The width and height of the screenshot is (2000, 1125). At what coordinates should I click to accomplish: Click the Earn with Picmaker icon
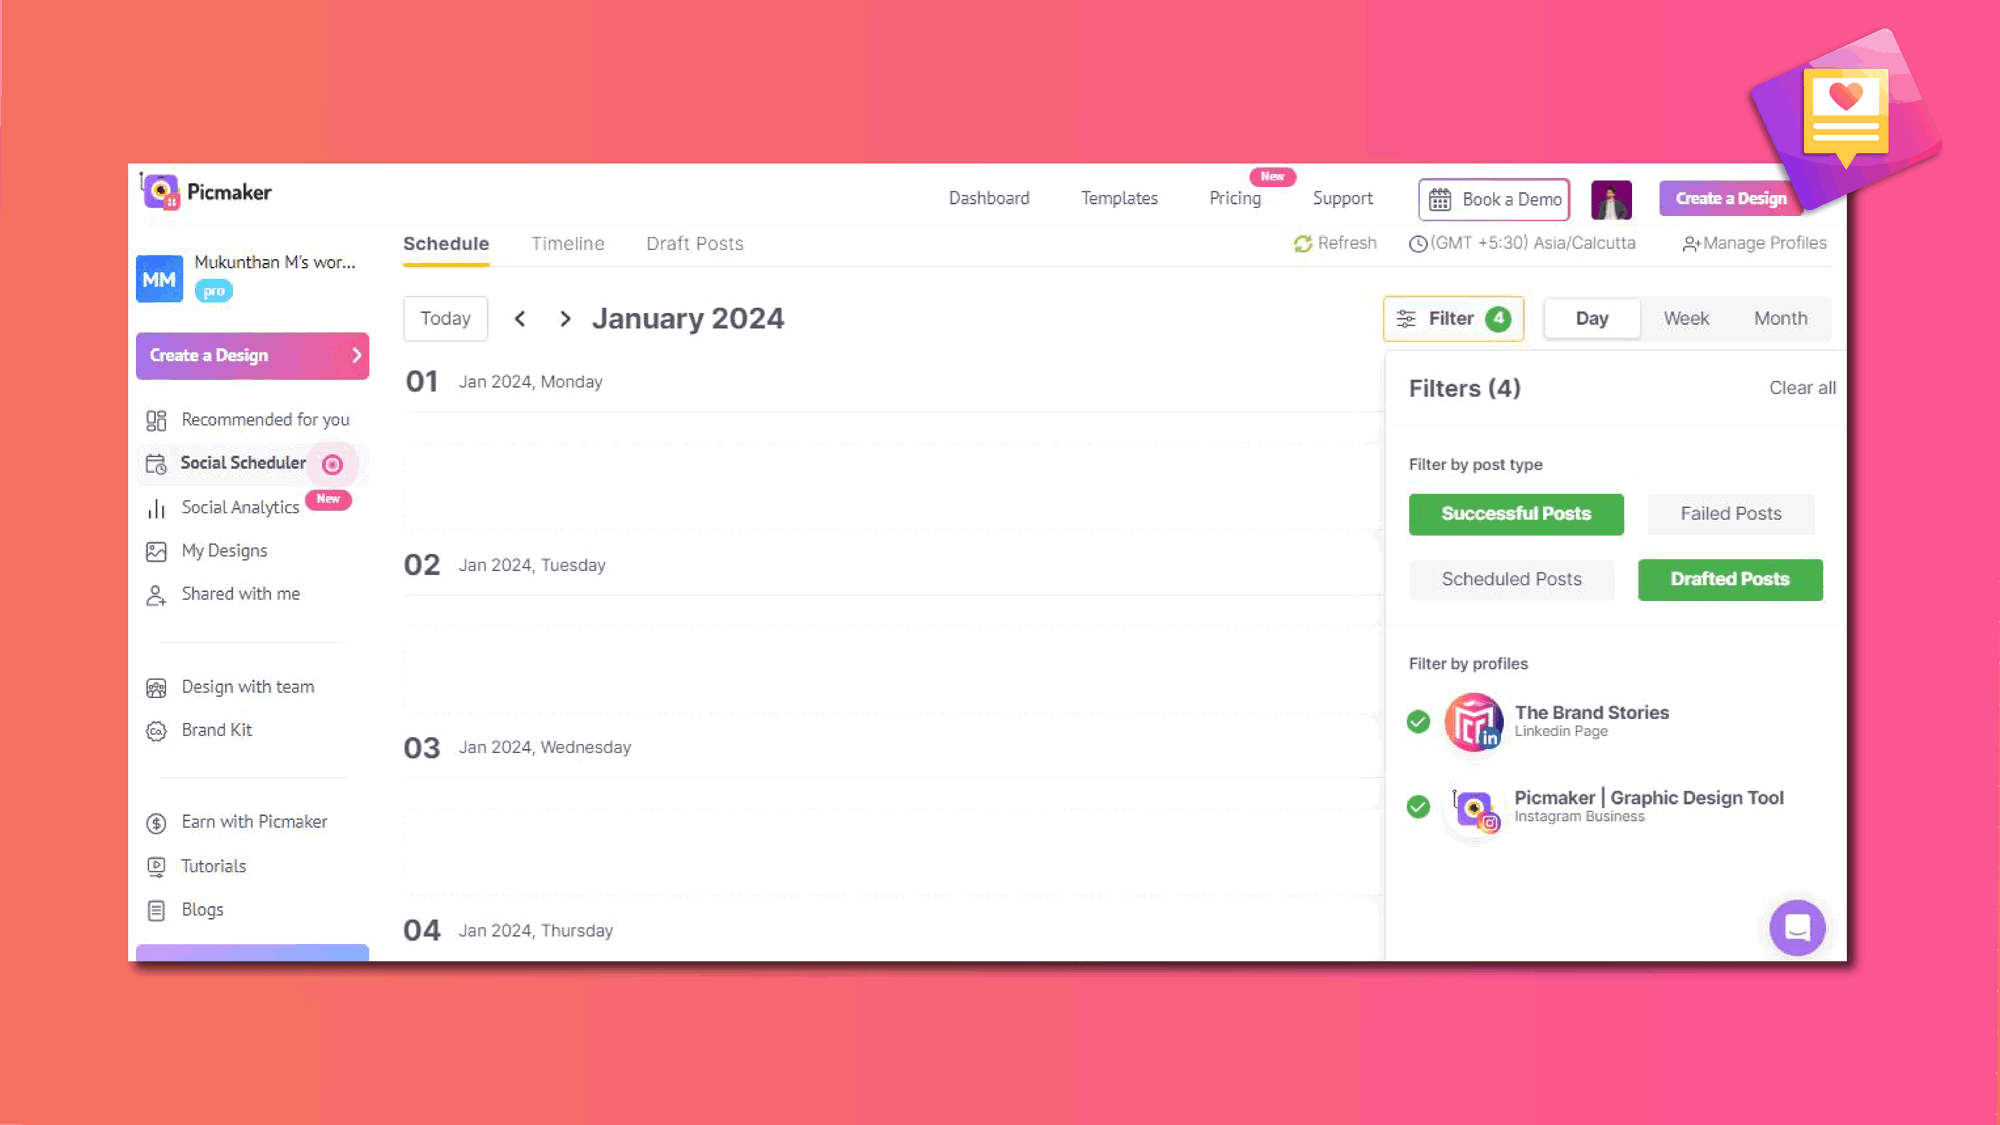[158, 821]
